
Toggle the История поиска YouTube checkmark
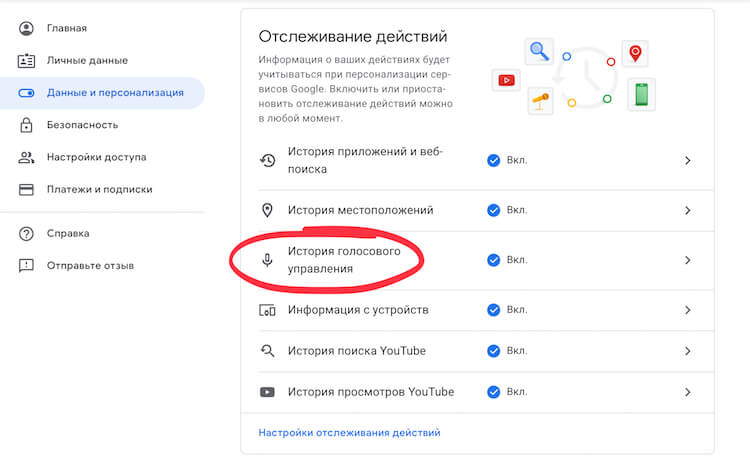coord(493,351)
